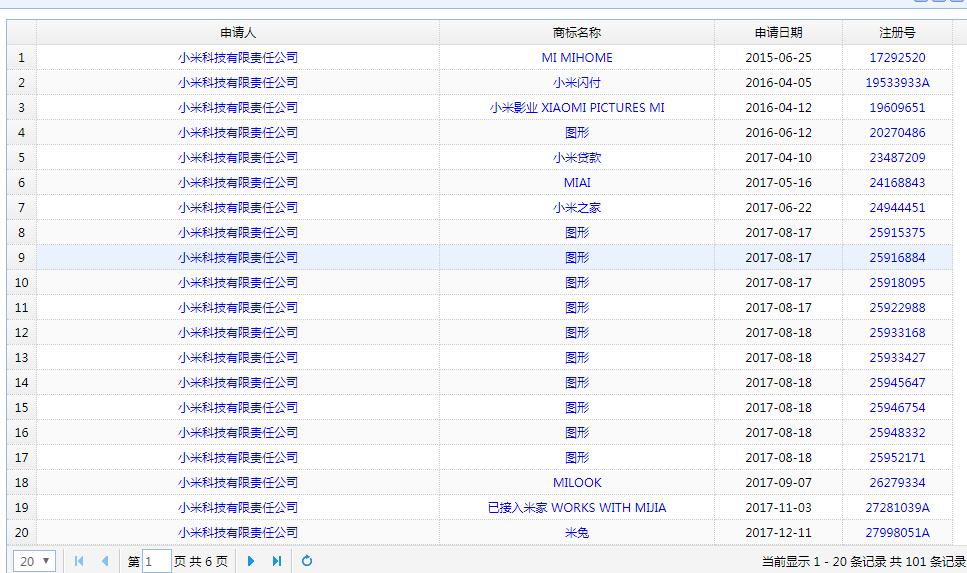Sort by 注册号 column header
This screenshot has width=967, height=573.
897,33
